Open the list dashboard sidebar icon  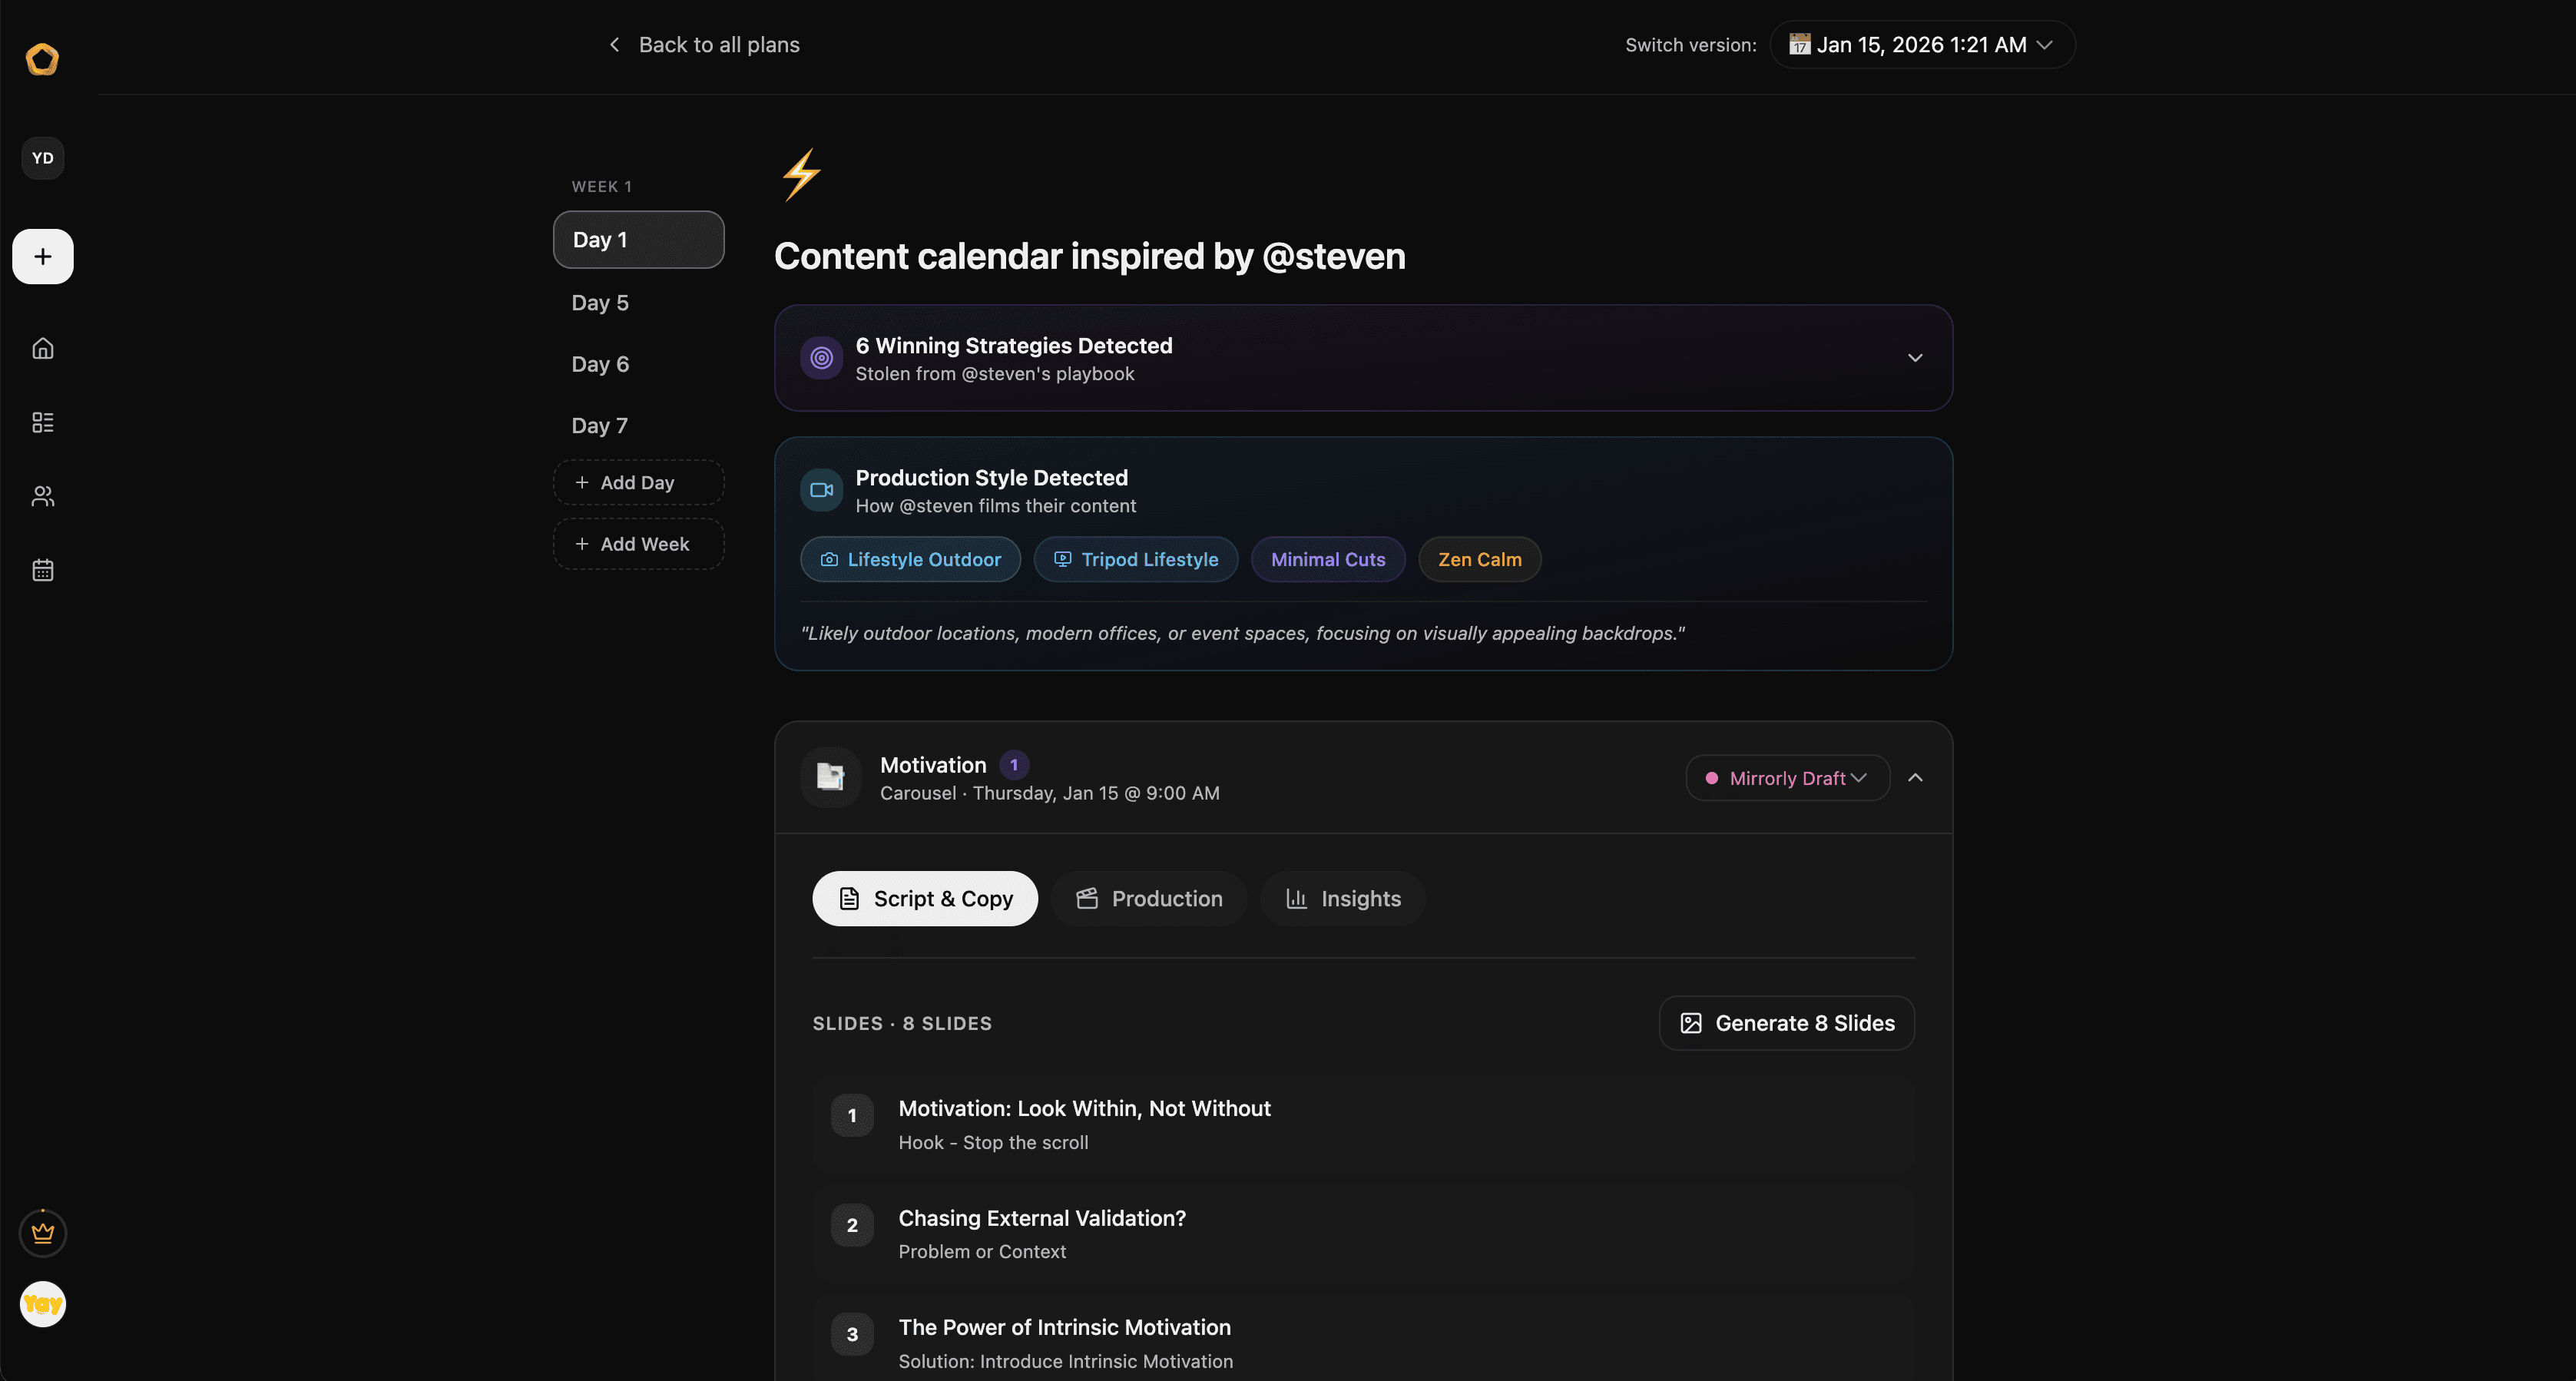point(42,422)
